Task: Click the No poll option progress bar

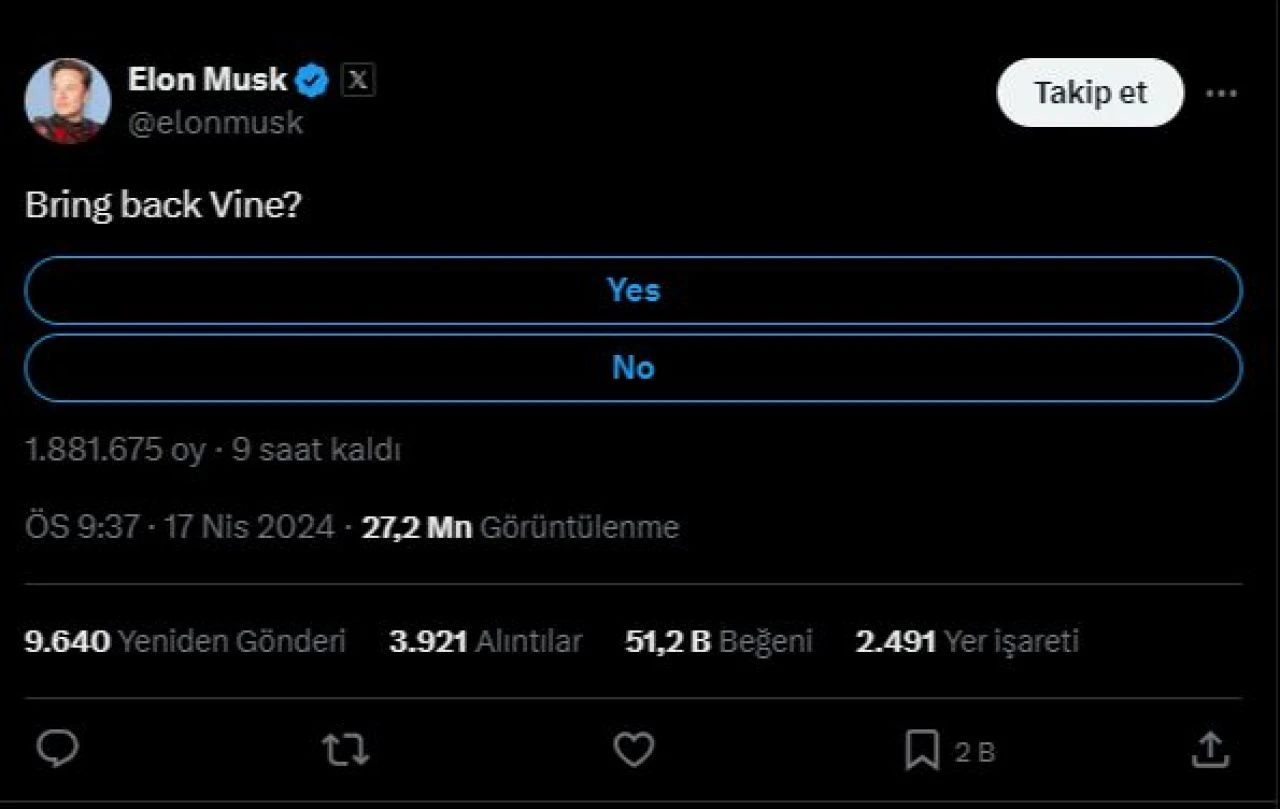Action: tap(632, 368)
